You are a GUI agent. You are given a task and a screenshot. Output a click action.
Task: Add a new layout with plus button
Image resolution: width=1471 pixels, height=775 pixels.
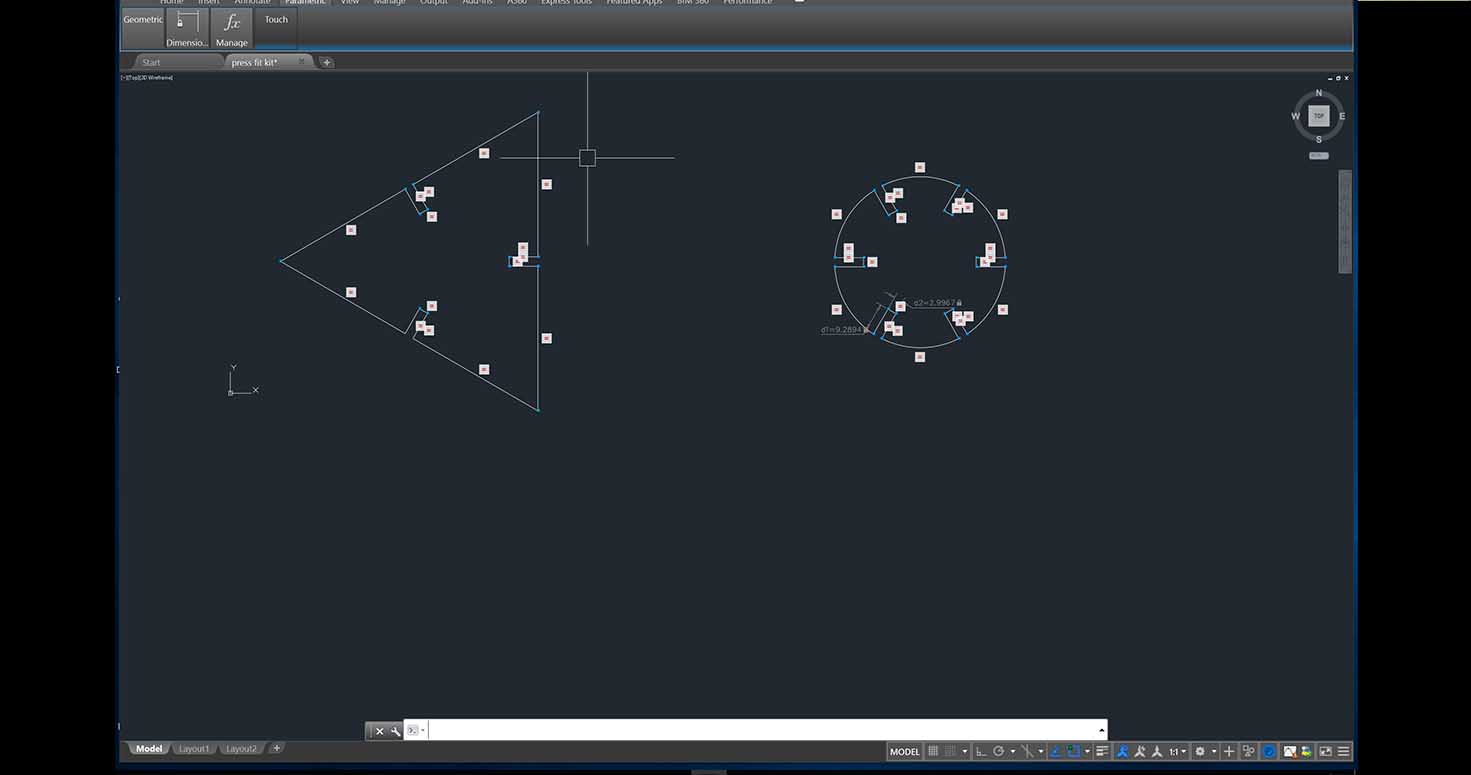click(277, 748)
